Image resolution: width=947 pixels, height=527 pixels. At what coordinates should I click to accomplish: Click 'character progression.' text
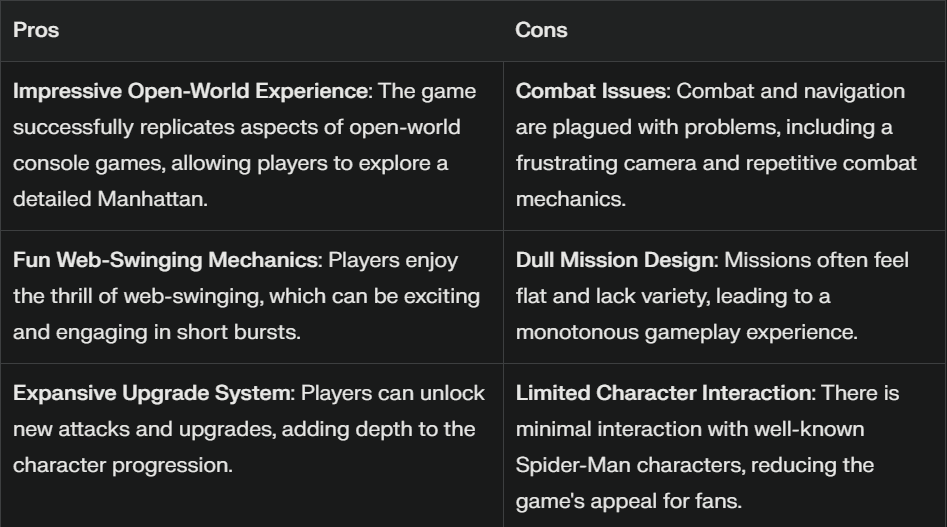123,465
